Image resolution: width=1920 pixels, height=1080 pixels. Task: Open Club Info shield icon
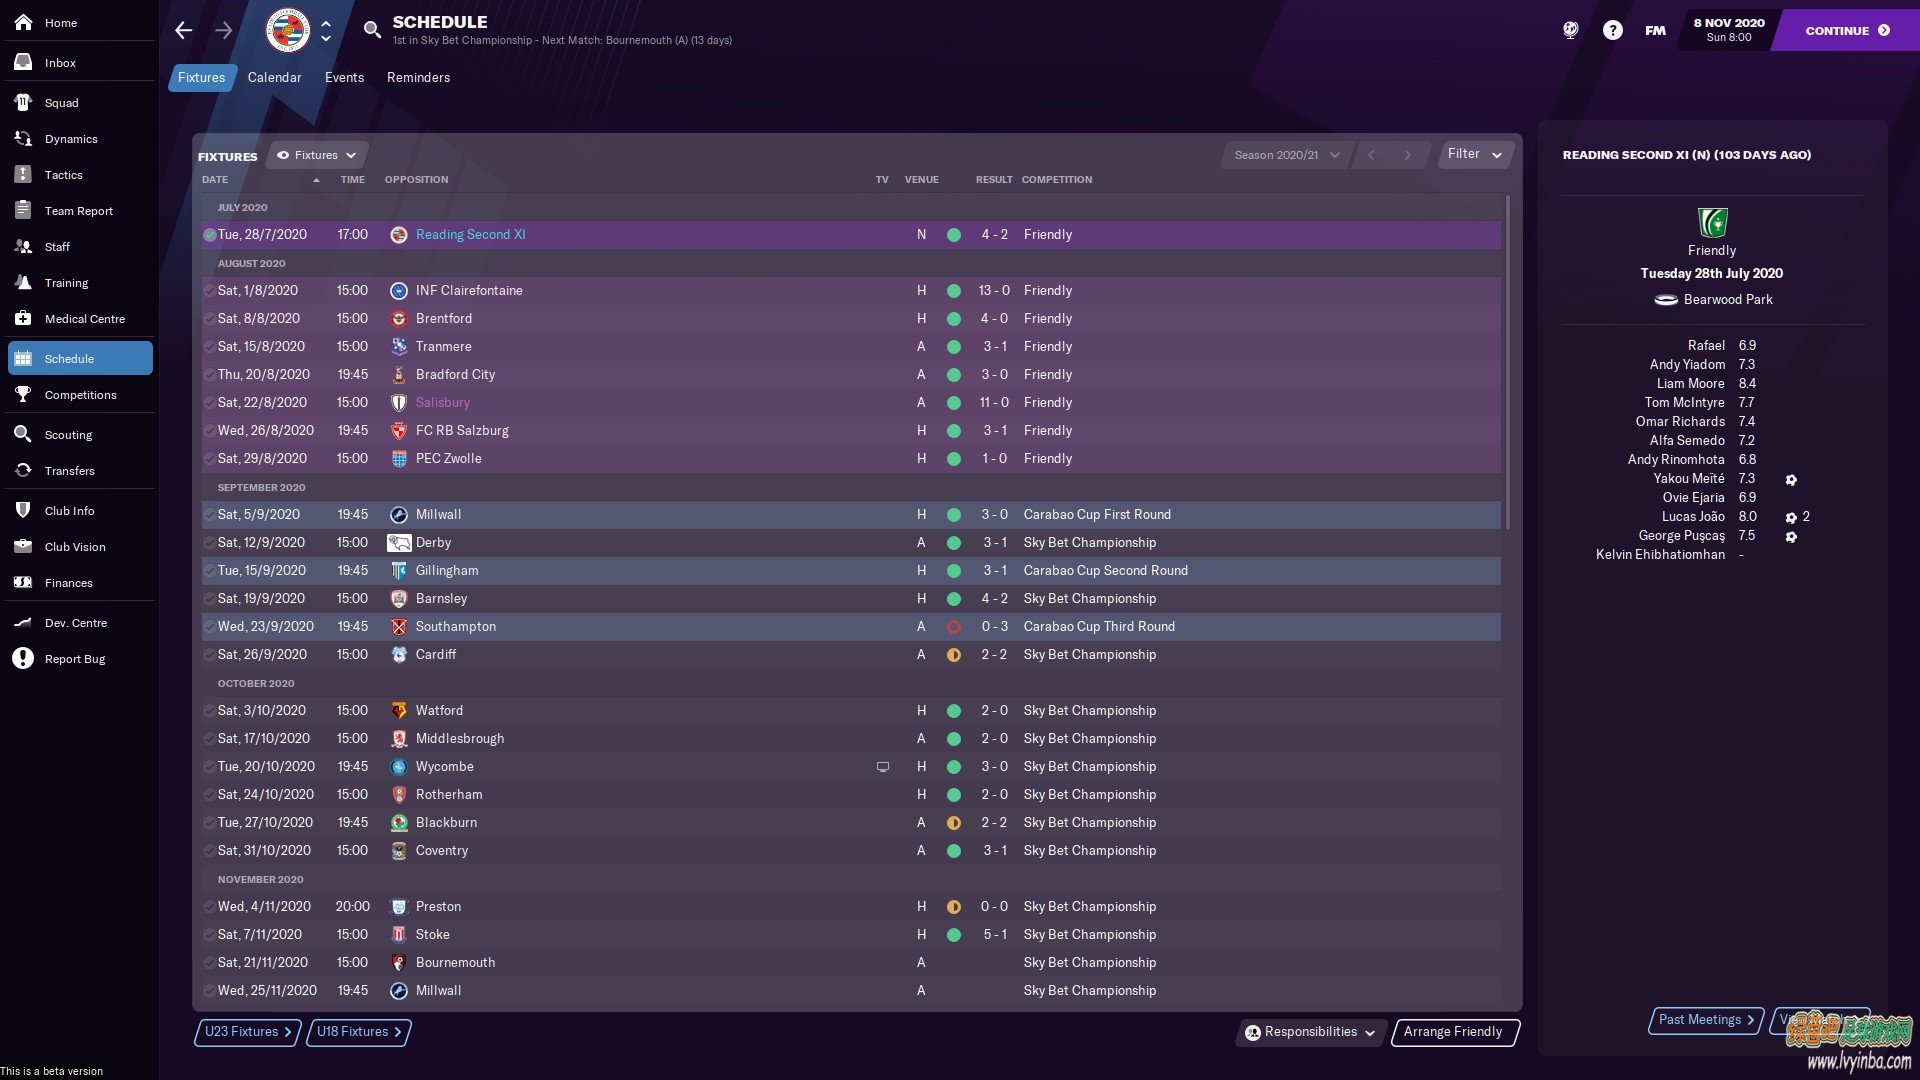23,510
